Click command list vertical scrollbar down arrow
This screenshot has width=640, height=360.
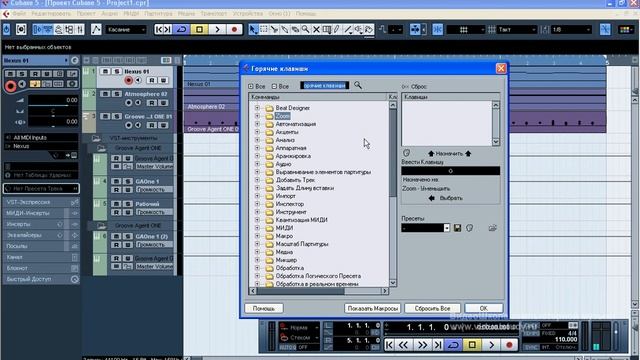(393, 283)
